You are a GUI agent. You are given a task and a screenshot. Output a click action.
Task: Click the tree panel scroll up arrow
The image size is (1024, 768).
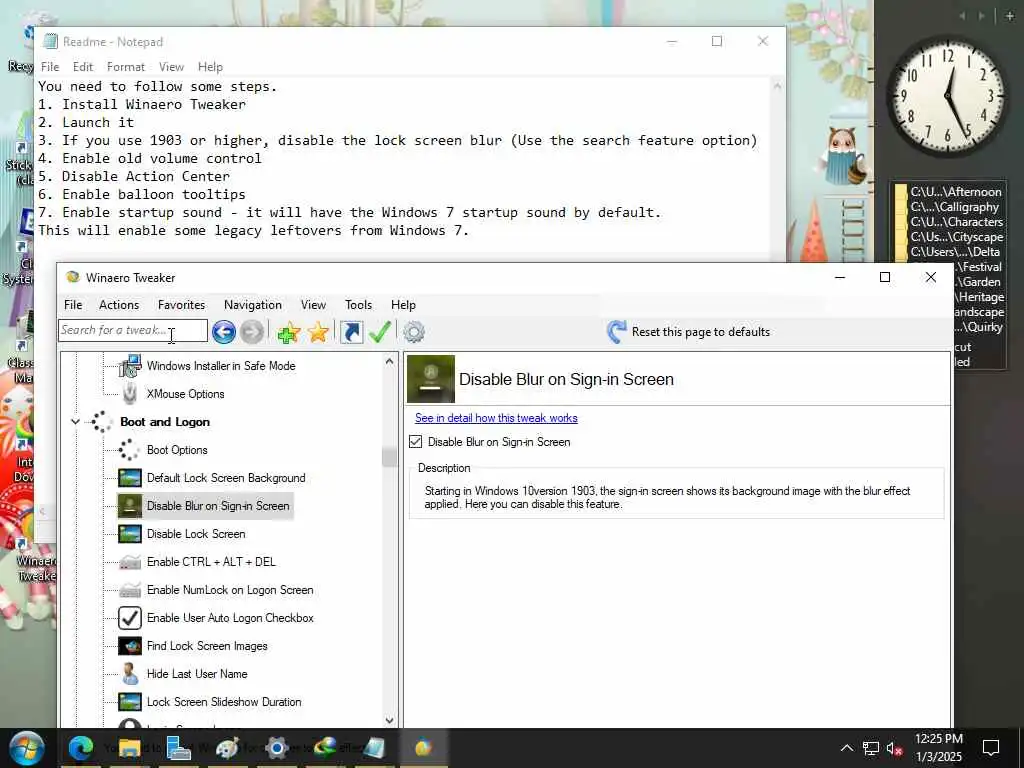click(390, 361)
